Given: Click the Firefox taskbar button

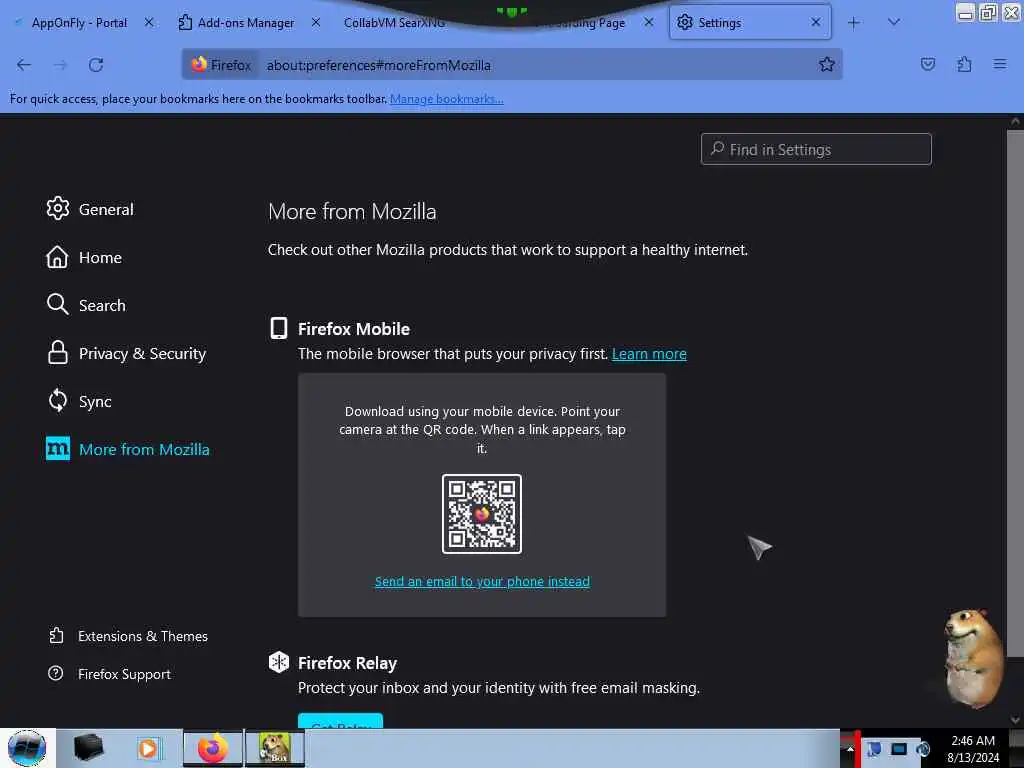Looking at the screenshot, I should click(x=213, y=748).
